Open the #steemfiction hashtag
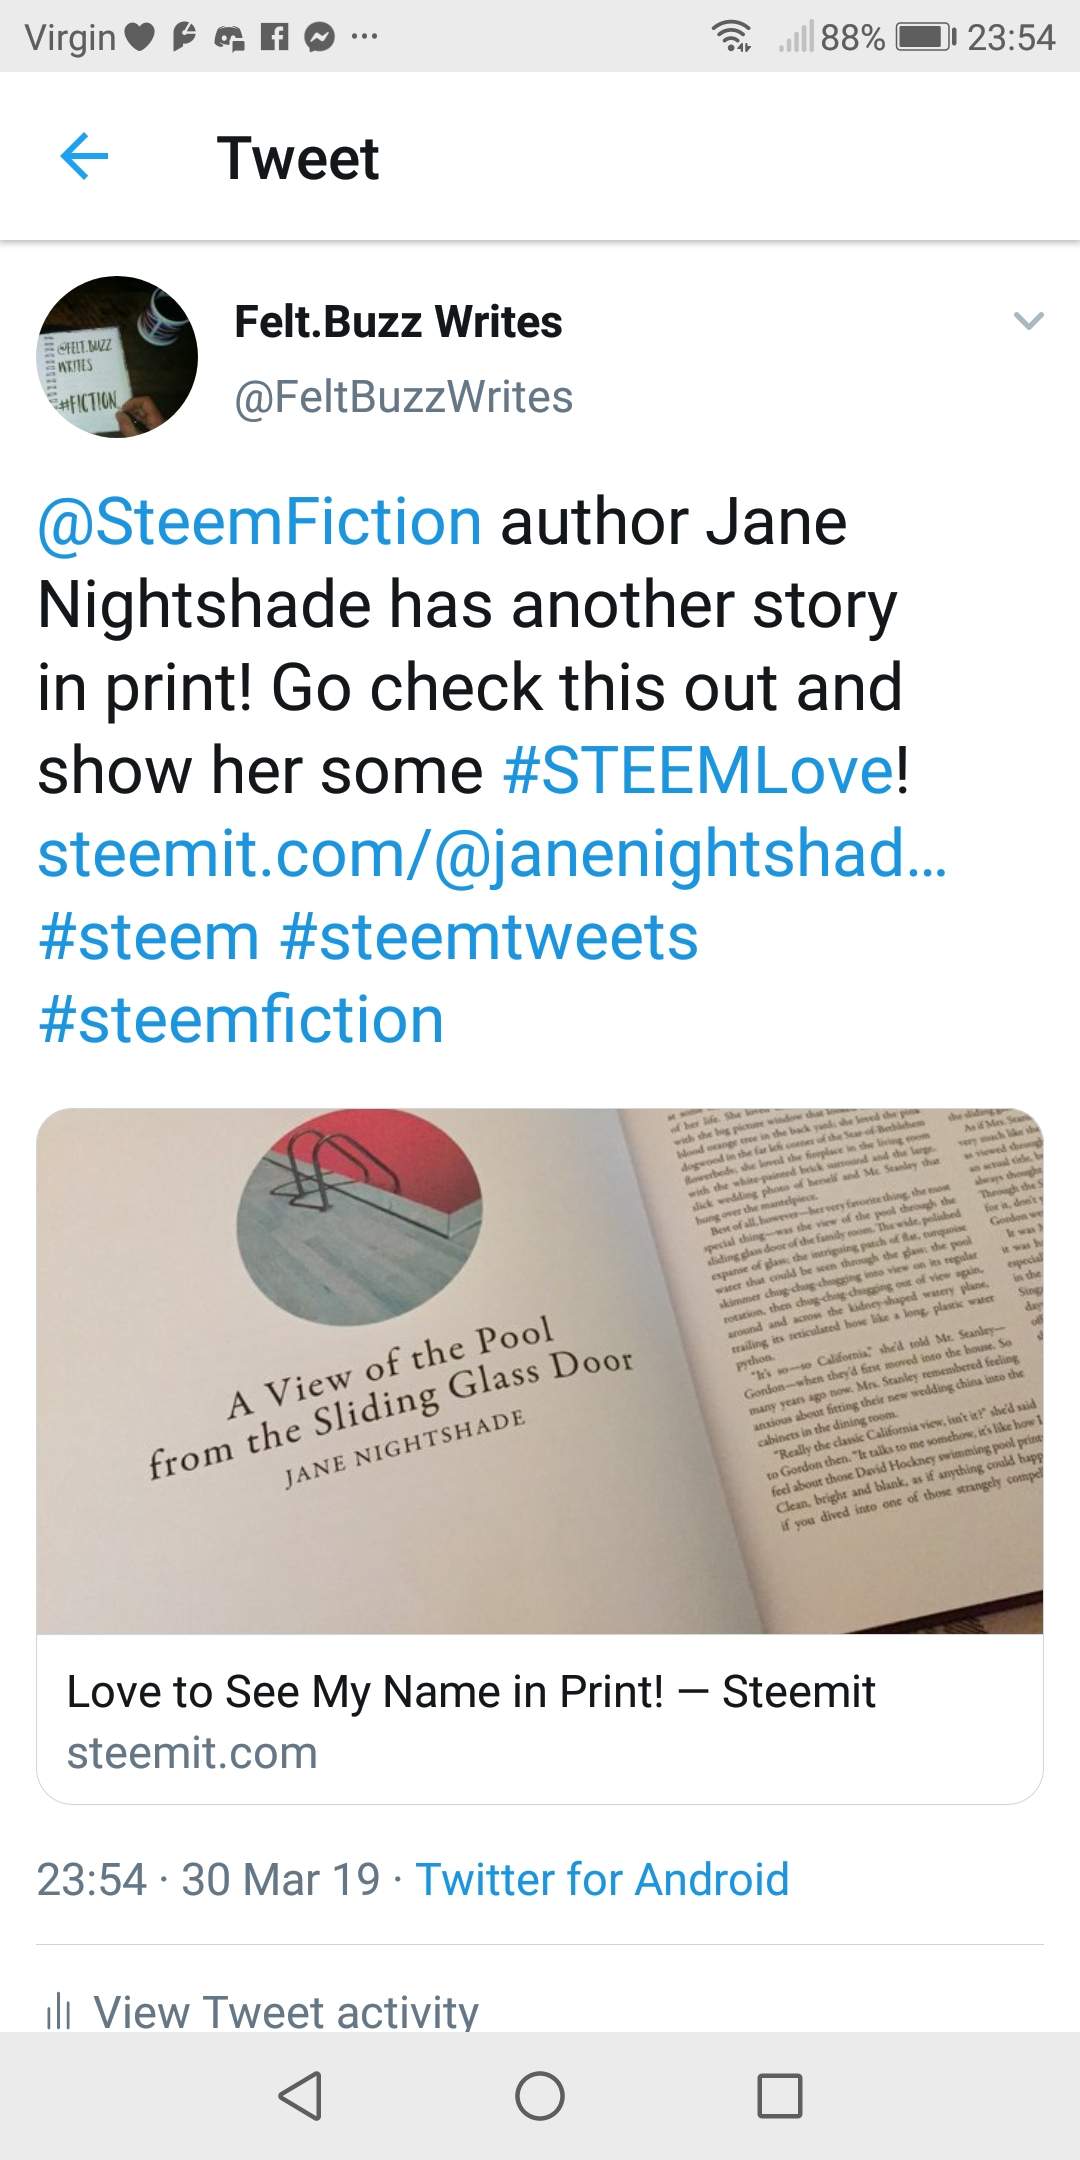The width and height of the screenshot is (1080, 2160). [241, 1020]
